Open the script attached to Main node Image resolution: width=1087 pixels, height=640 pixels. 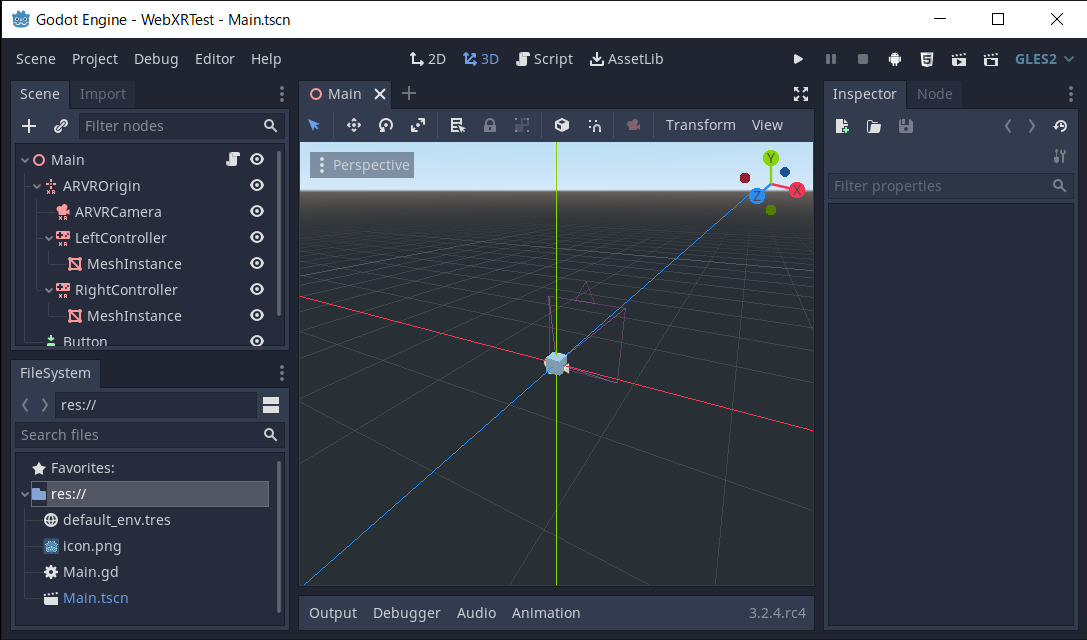(232, 160)
